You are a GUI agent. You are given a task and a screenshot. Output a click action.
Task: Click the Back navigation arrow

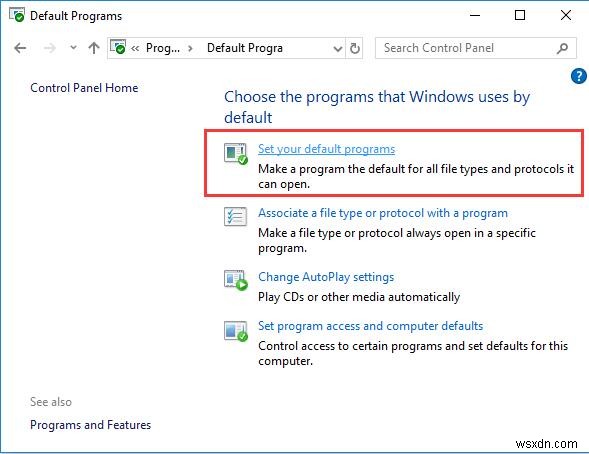pos(20,48)
